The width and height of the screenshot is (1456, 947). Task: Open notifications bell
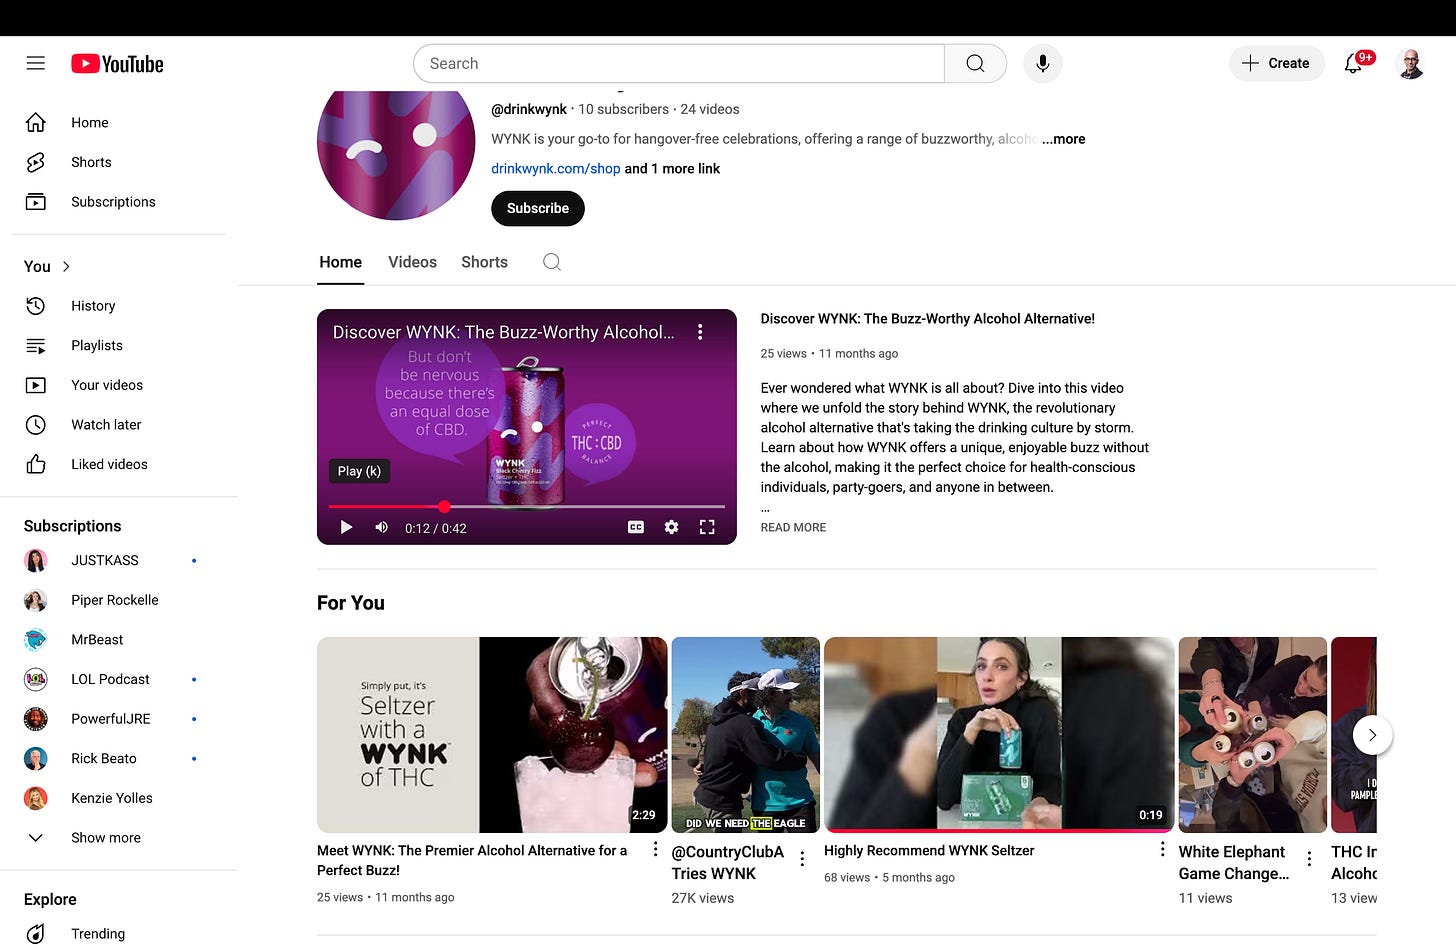click(1354, 63)
